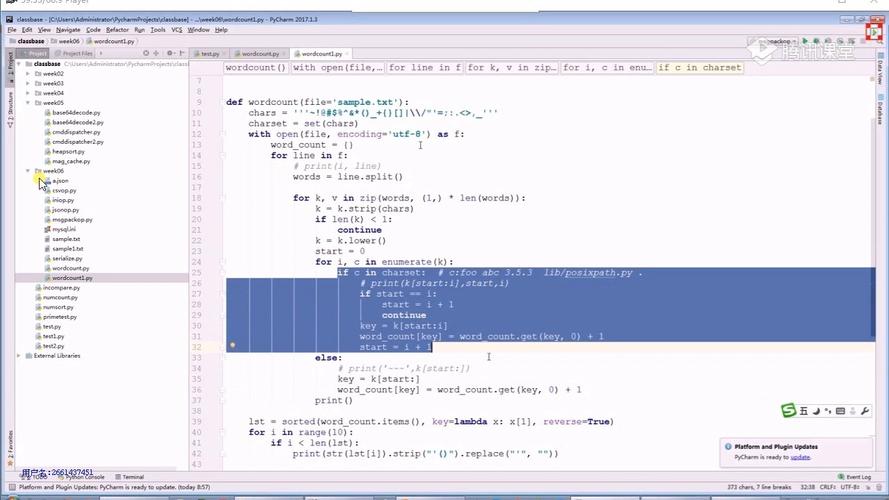Image resolution: width=889 pixels, height=500 pixels.
Task: Select msgpackop.py file
Action: pos(72,219)
